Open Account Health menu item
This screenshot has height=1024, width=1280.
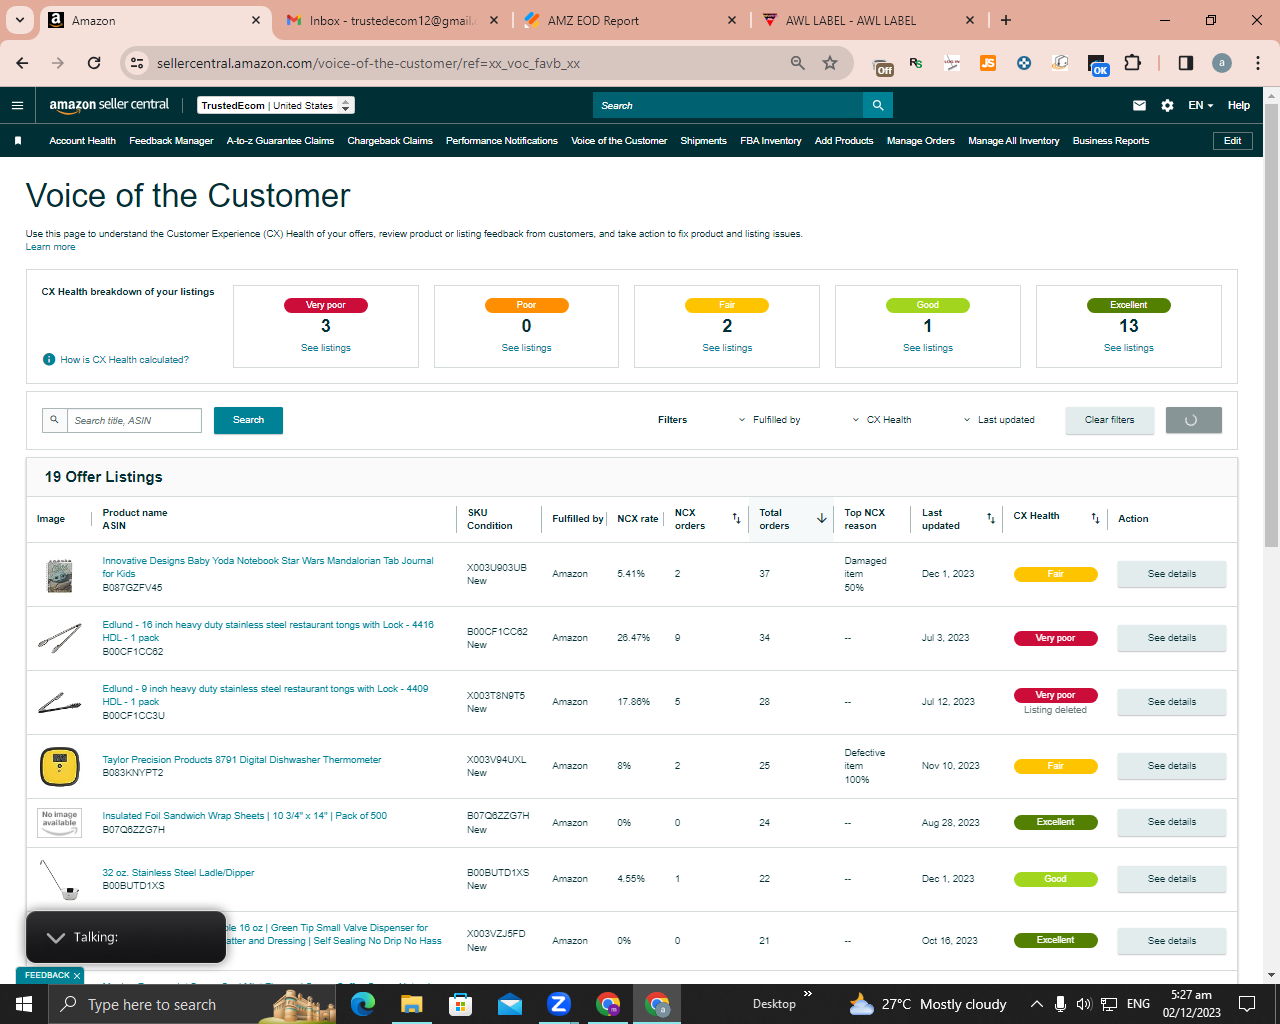tap(83, 141)
